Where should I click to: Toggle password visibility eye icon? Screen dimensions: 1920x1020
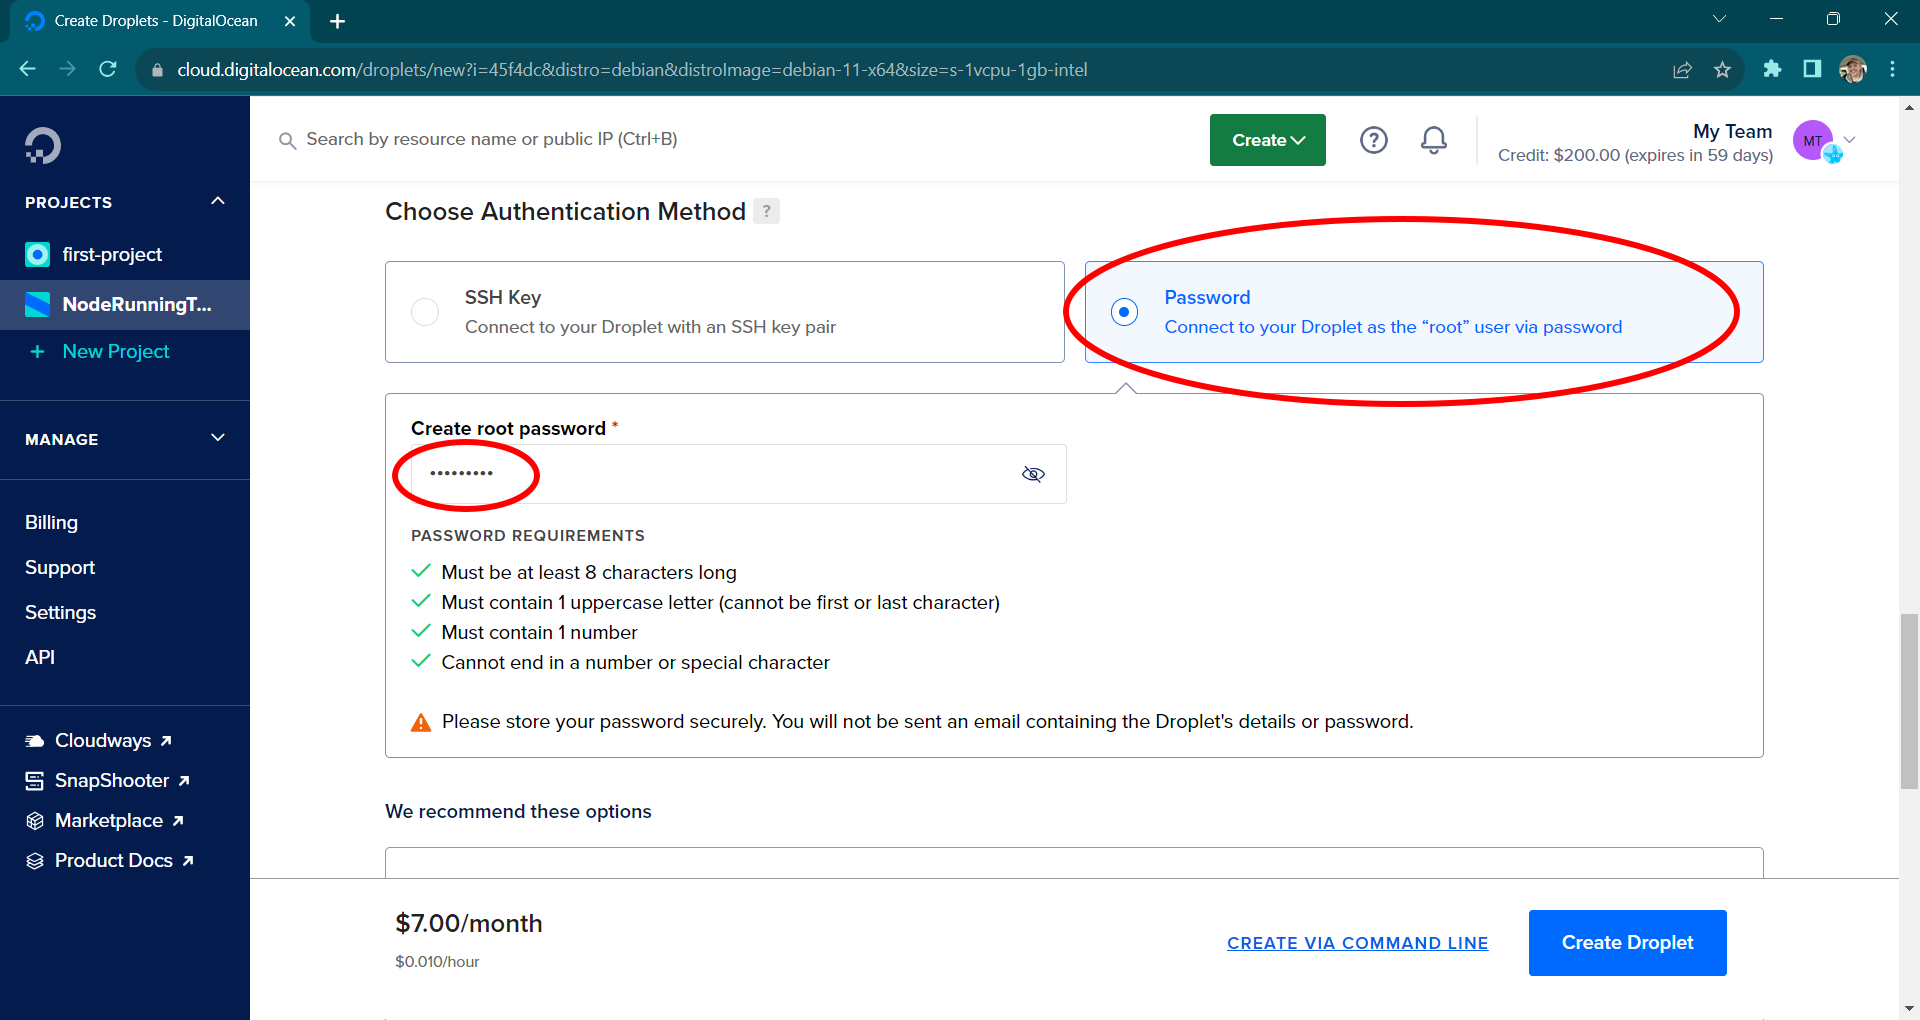pyautogui.click(x=1033, y=474)
